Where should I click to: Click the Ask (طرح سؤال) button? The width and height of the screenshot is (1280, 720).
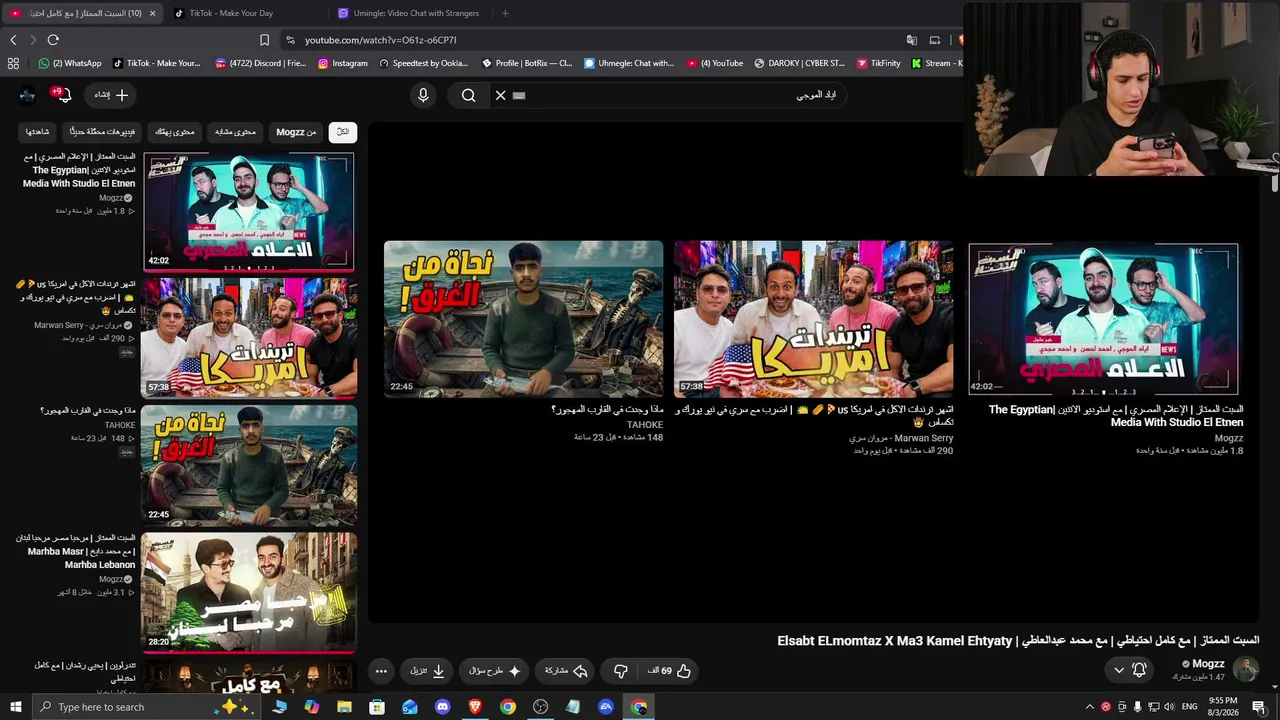click(494, 671)
